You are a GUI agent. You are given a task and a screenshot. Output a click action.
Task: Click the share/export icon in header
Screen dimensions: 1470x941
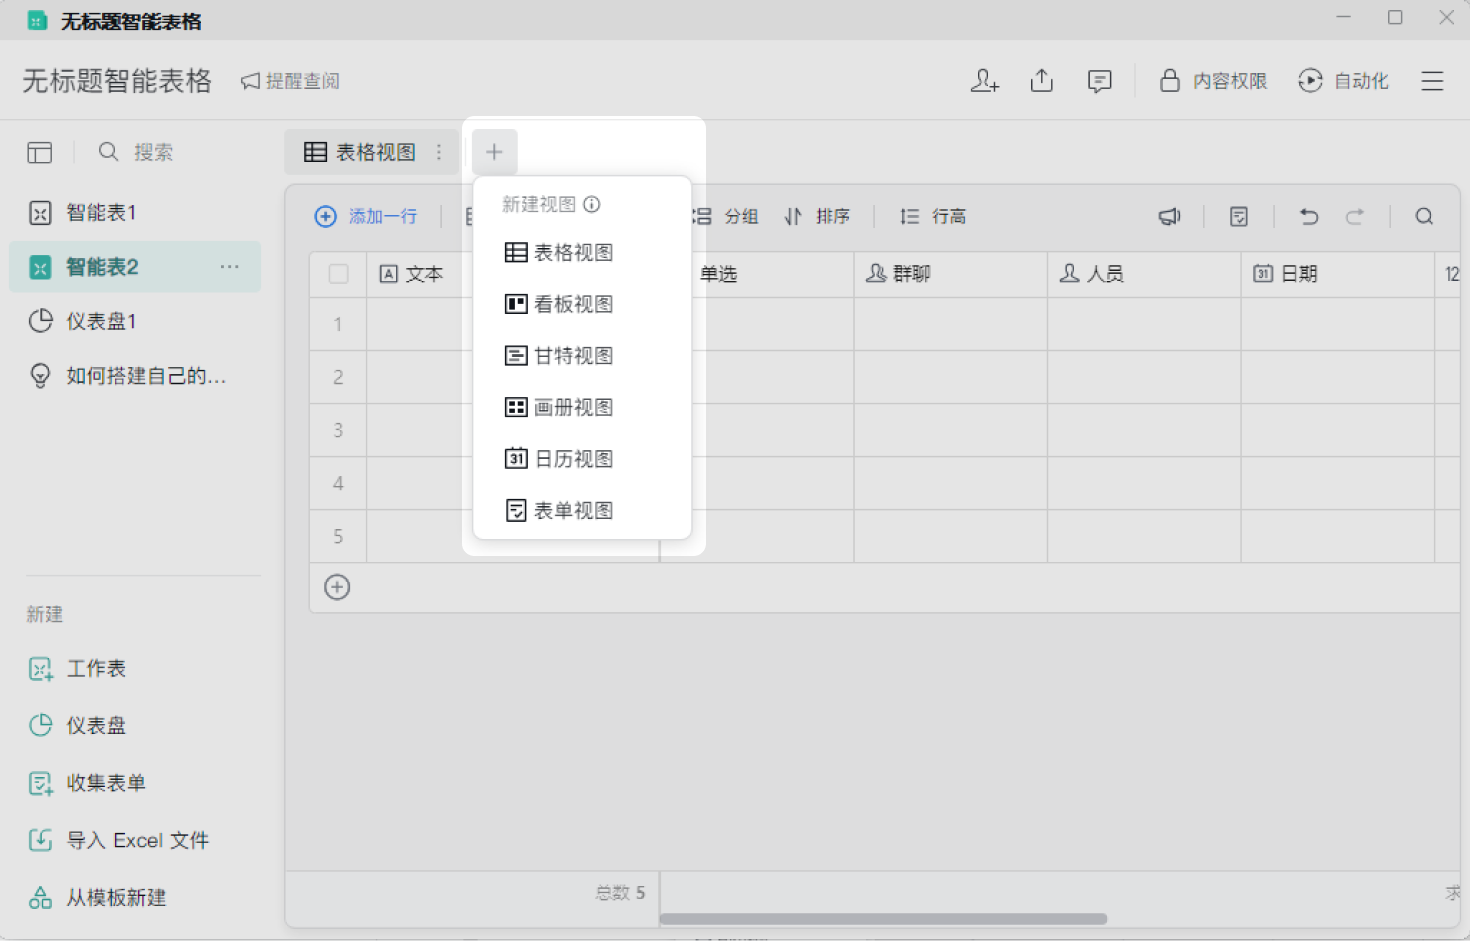[x=1041, y=81]
